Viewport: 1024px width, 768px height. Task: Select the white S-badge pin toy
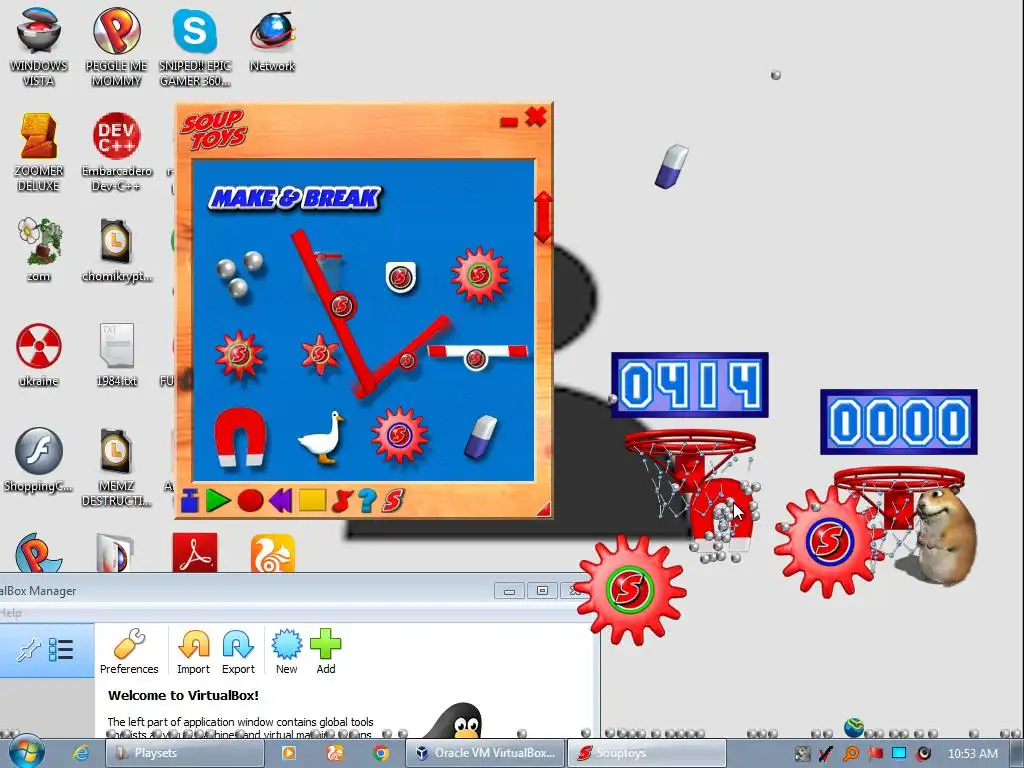tap(400, 278)
